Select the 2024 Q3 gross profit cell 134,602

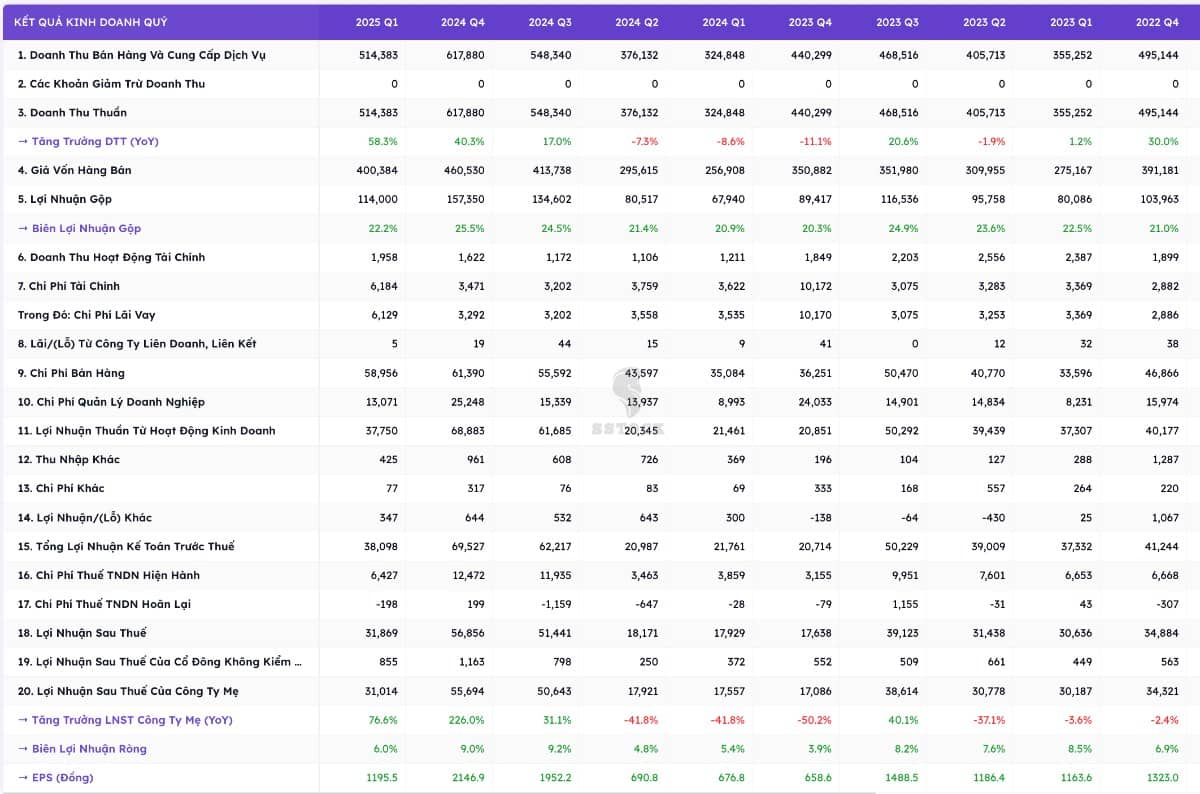pyautogui.click(x=550, y=199)
